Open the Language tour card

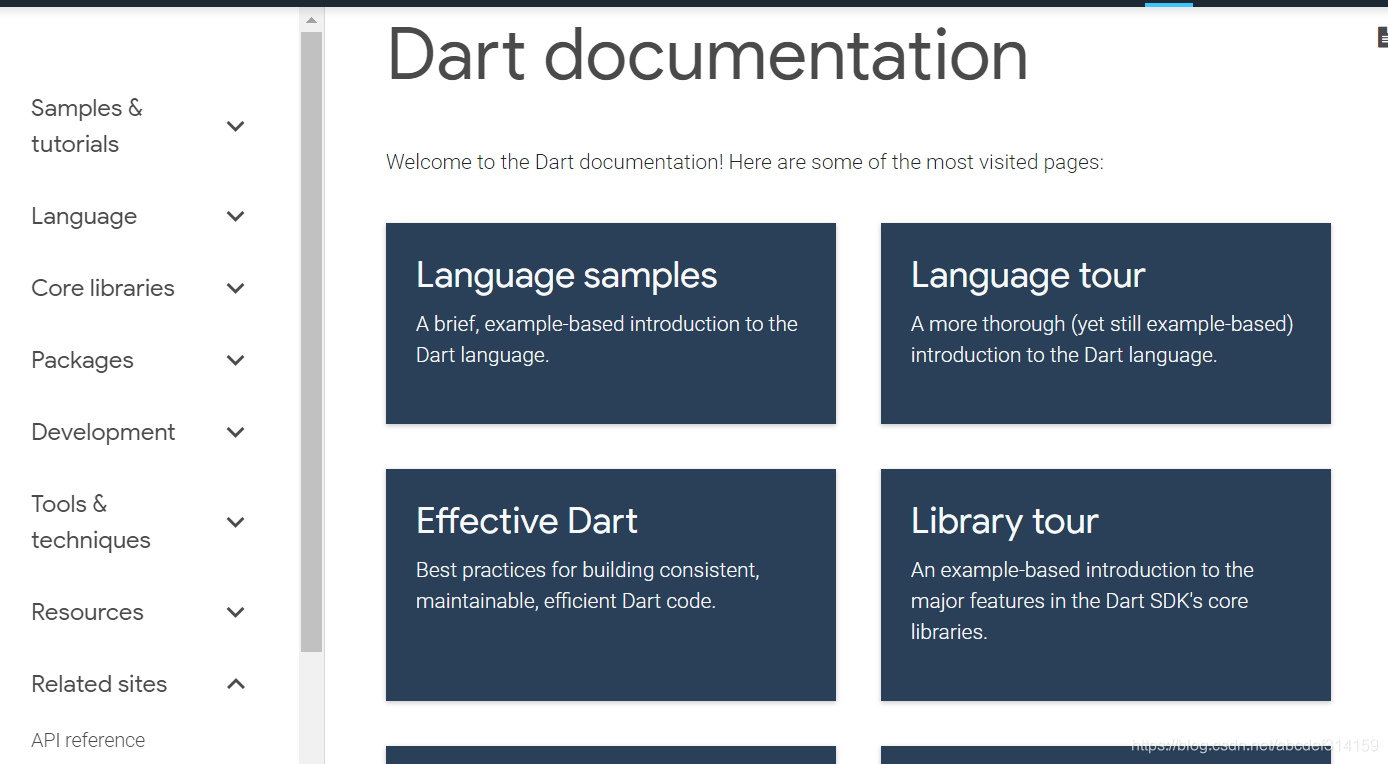[x=1106, y=323]
